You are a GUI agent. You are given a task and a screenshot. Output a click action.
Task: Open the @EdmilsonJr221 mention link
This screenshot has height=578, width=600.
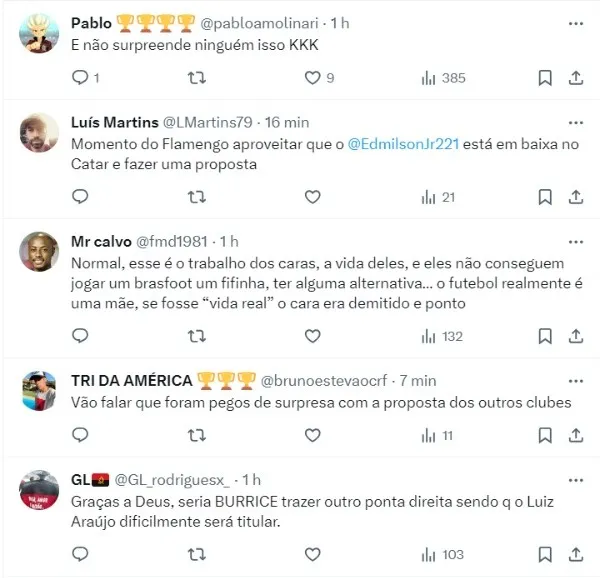(403, 144)
